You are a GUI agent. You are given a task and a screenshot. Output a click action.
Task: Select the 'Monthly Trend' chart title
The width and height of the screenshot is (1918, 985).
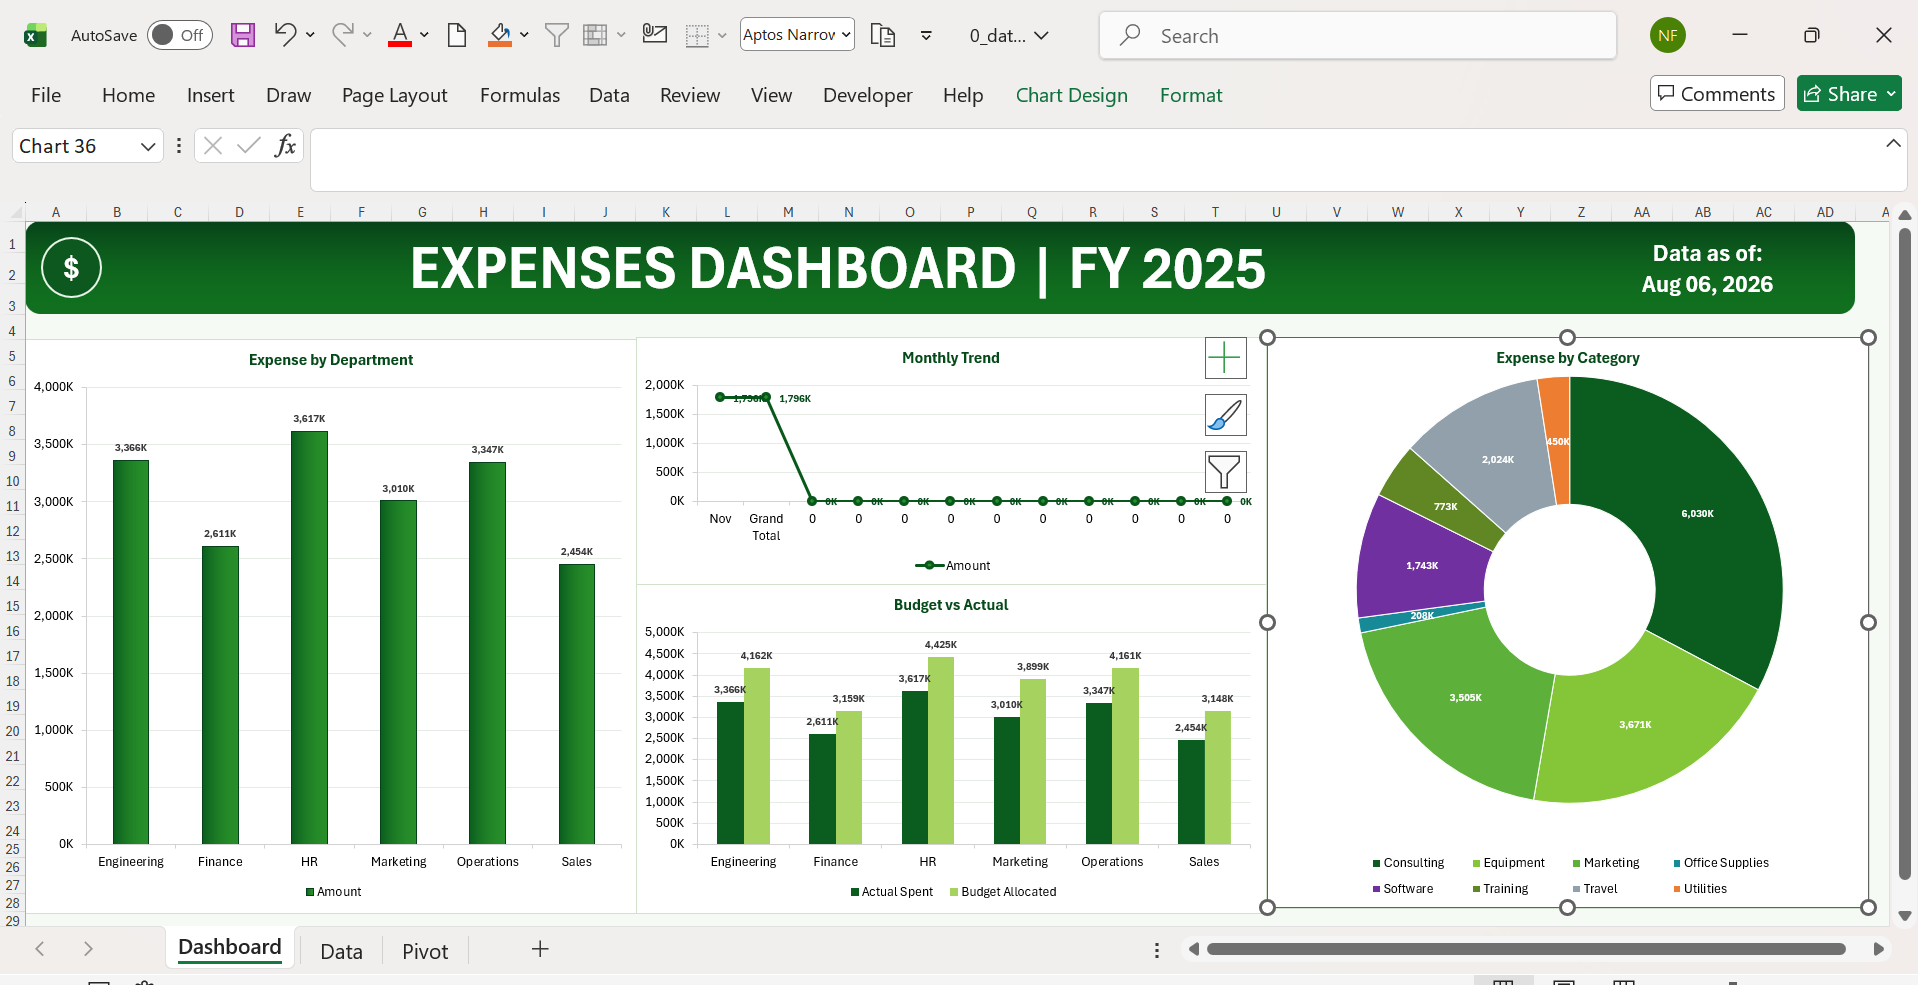point(951,358)
